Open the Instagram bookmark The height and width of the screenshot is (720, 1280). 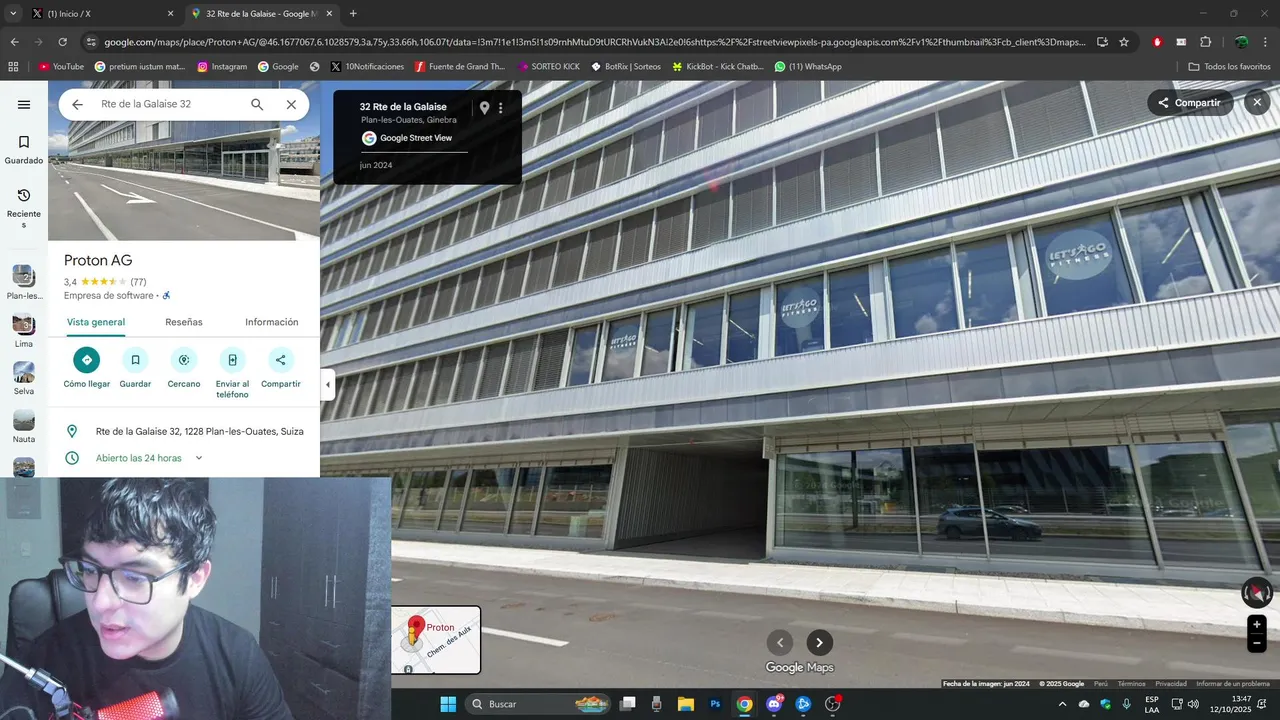[x=222, y=66]
